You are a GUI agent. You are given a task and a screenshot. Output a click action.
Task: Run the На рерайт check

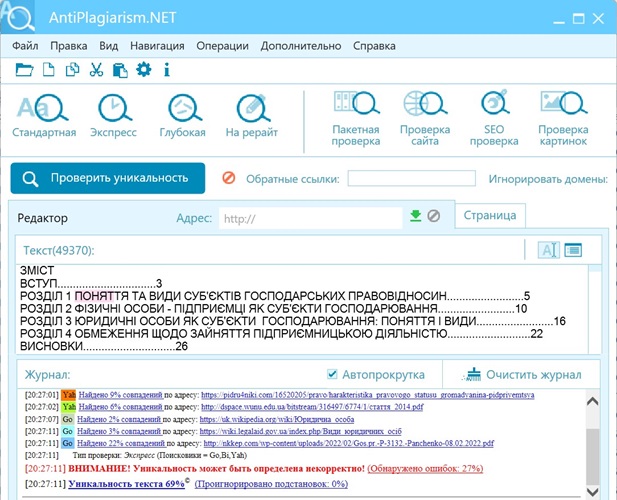(252, 116)
